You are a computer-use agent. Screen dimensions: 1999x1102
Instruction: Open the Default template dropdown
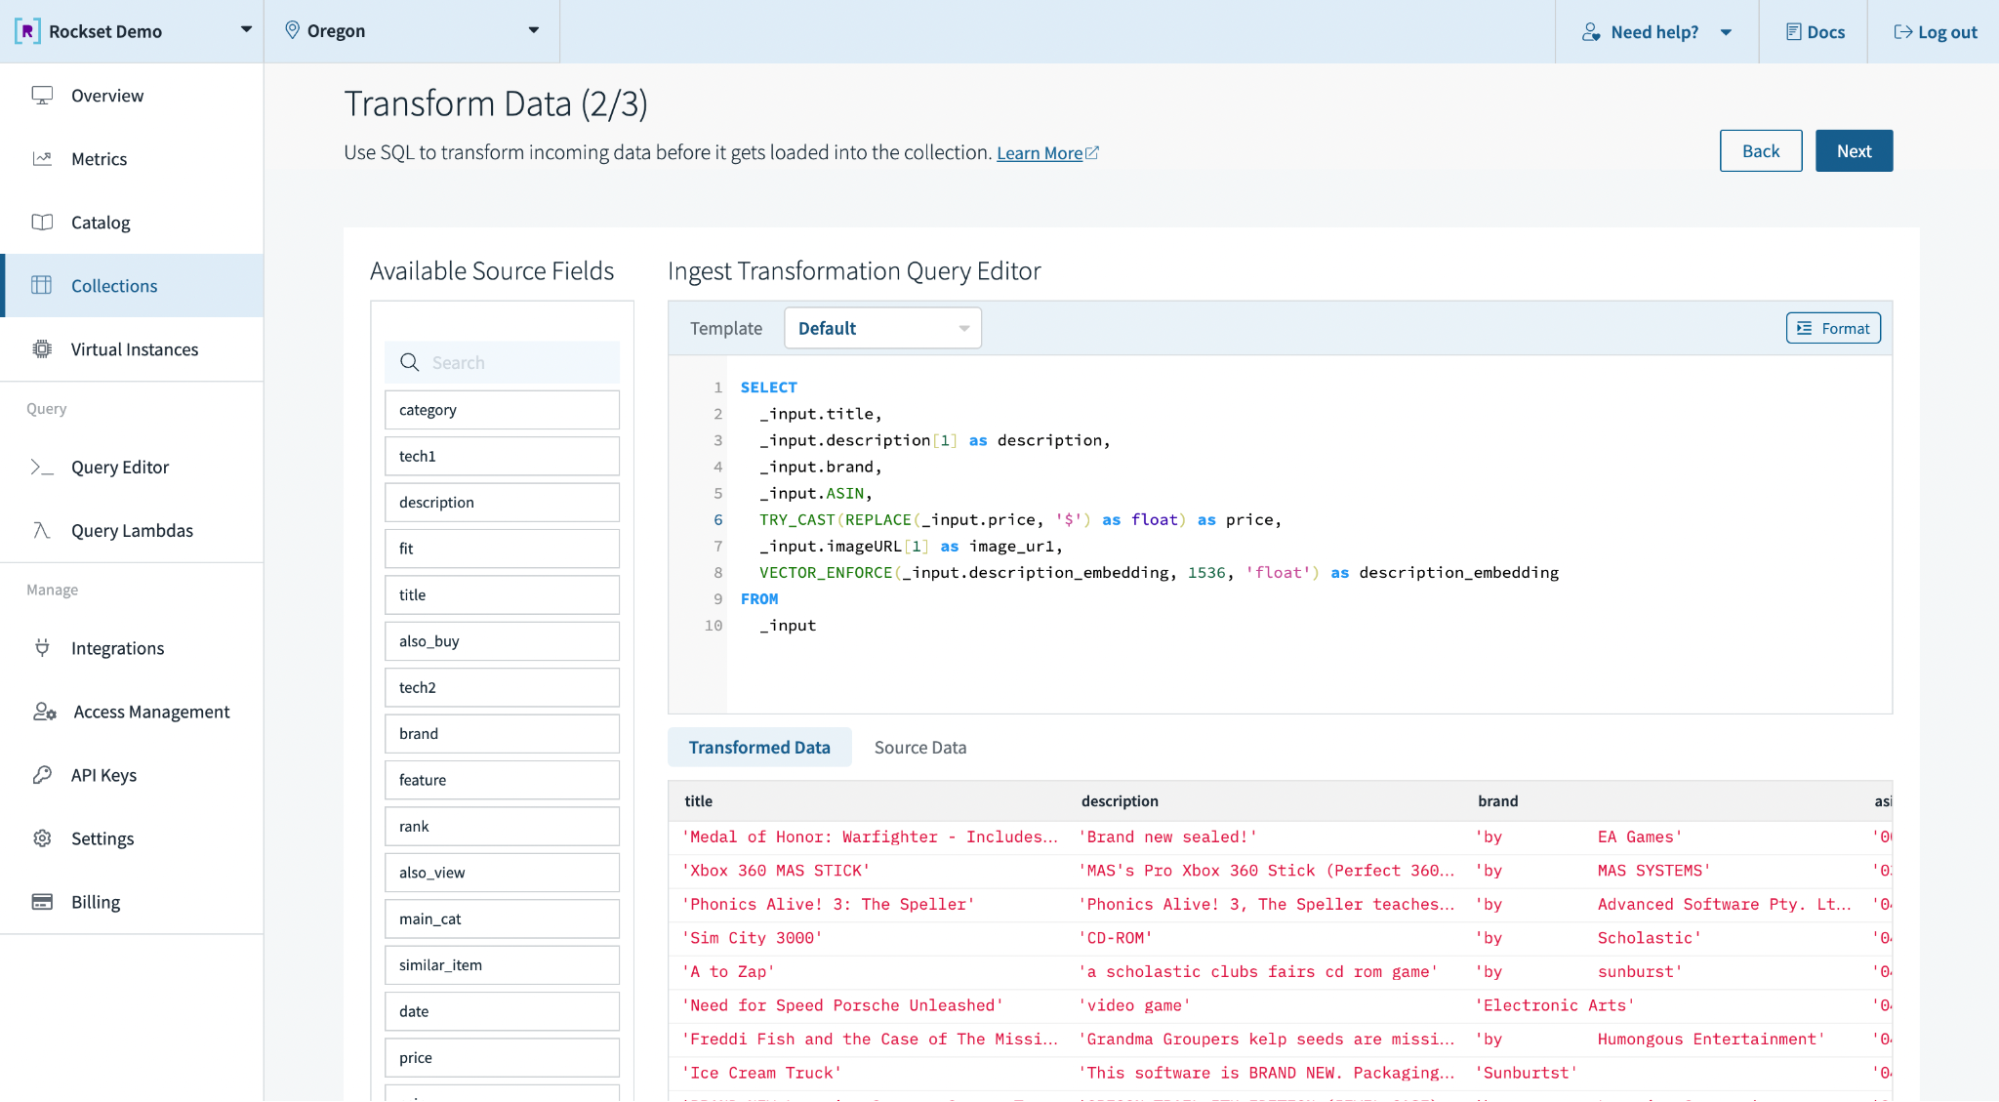point(882,328)
